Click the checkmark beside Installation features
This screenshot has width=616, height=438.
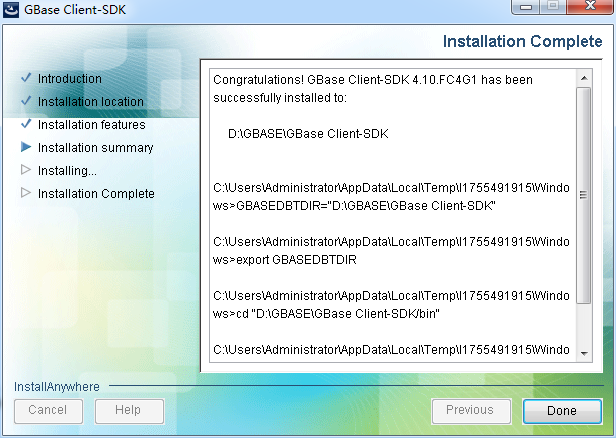tap(25, 124)
